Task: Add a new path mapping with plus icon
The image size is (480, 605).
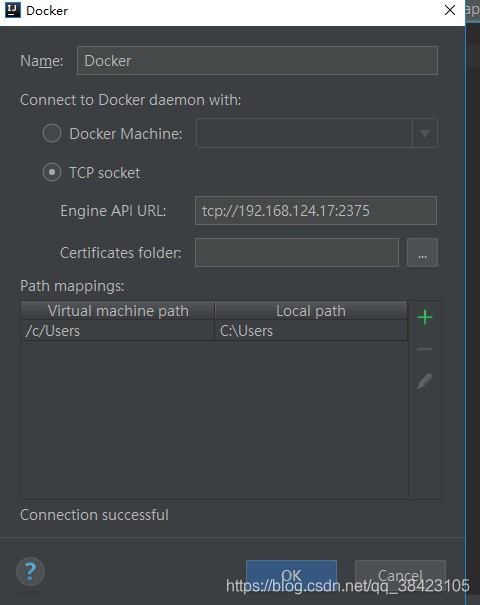Action: [x=425, y=318]
